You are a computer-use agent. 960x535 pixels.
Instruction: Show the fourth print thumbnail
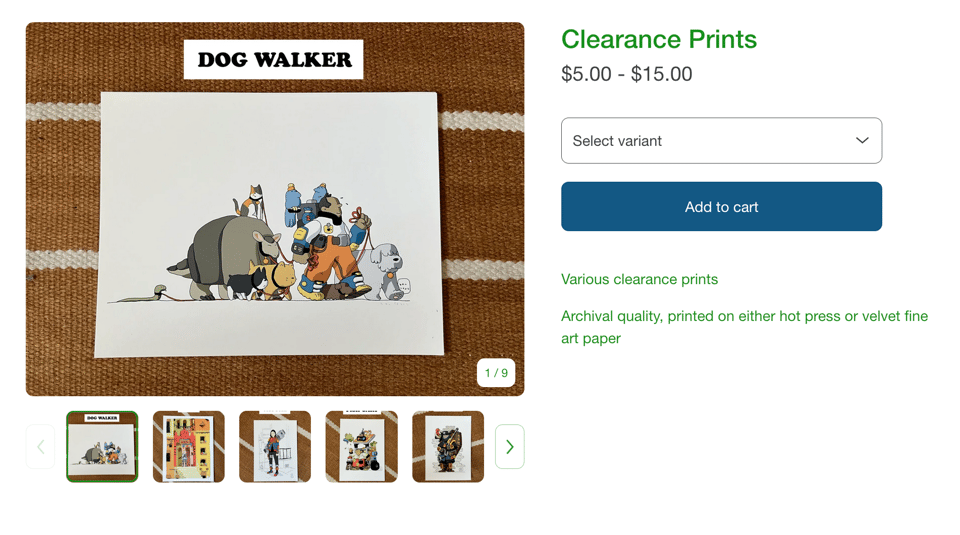tap(361, 447)
